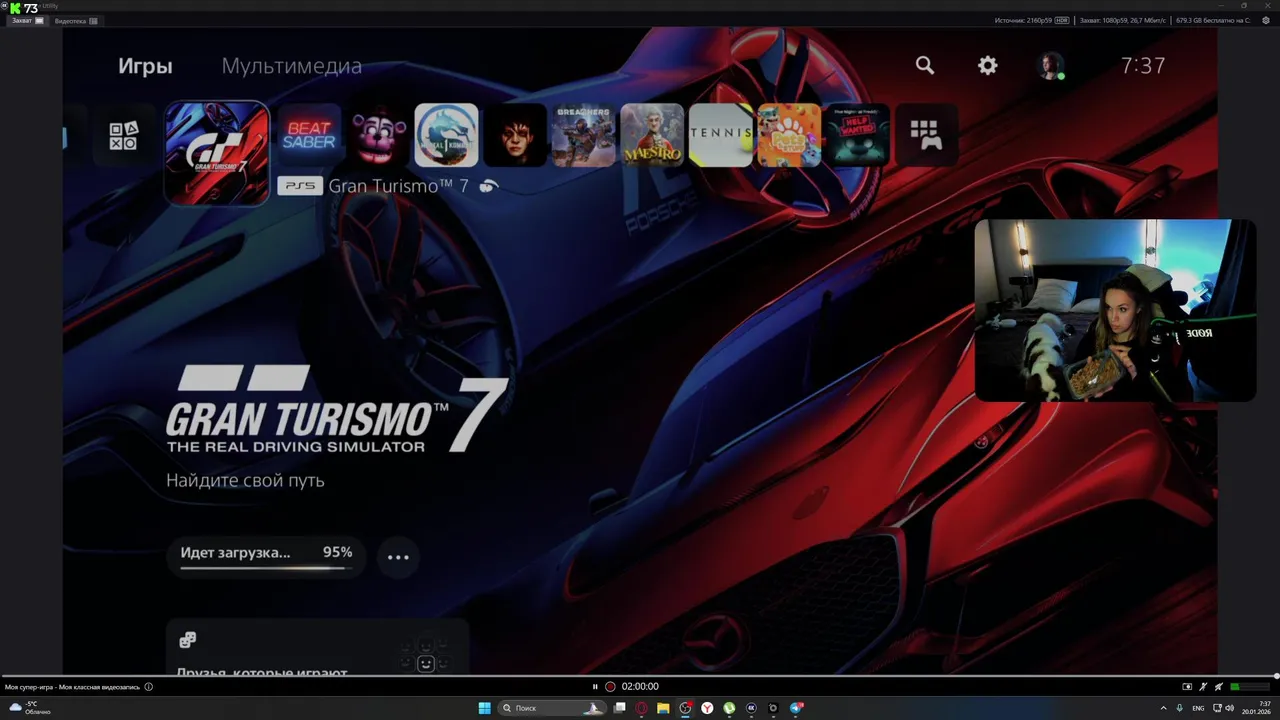This screenshot has height=720, width=1280.
Task: Open File Explorer from taskbar
Action: (663, 708)
